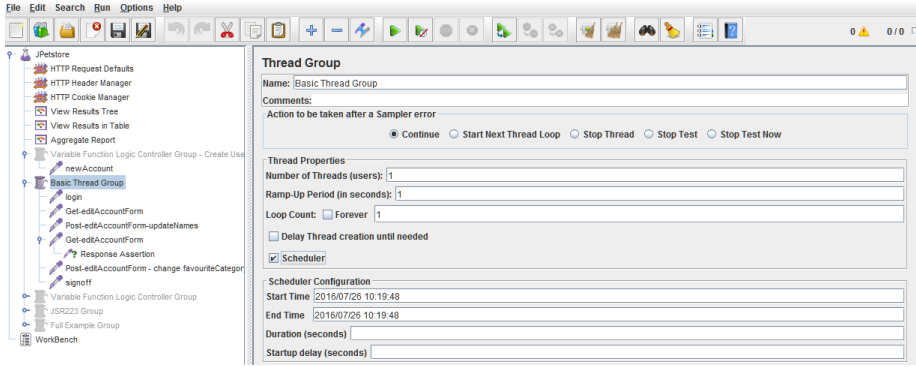Choose the Stop Thread radio button
Viewport: 916px width, 367px height.
574,134
